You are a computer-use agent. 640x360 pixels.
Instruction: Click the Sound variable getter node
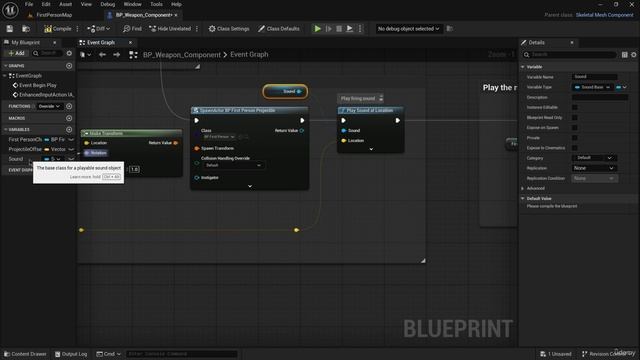pyautogui.click(x=285, y=91)
